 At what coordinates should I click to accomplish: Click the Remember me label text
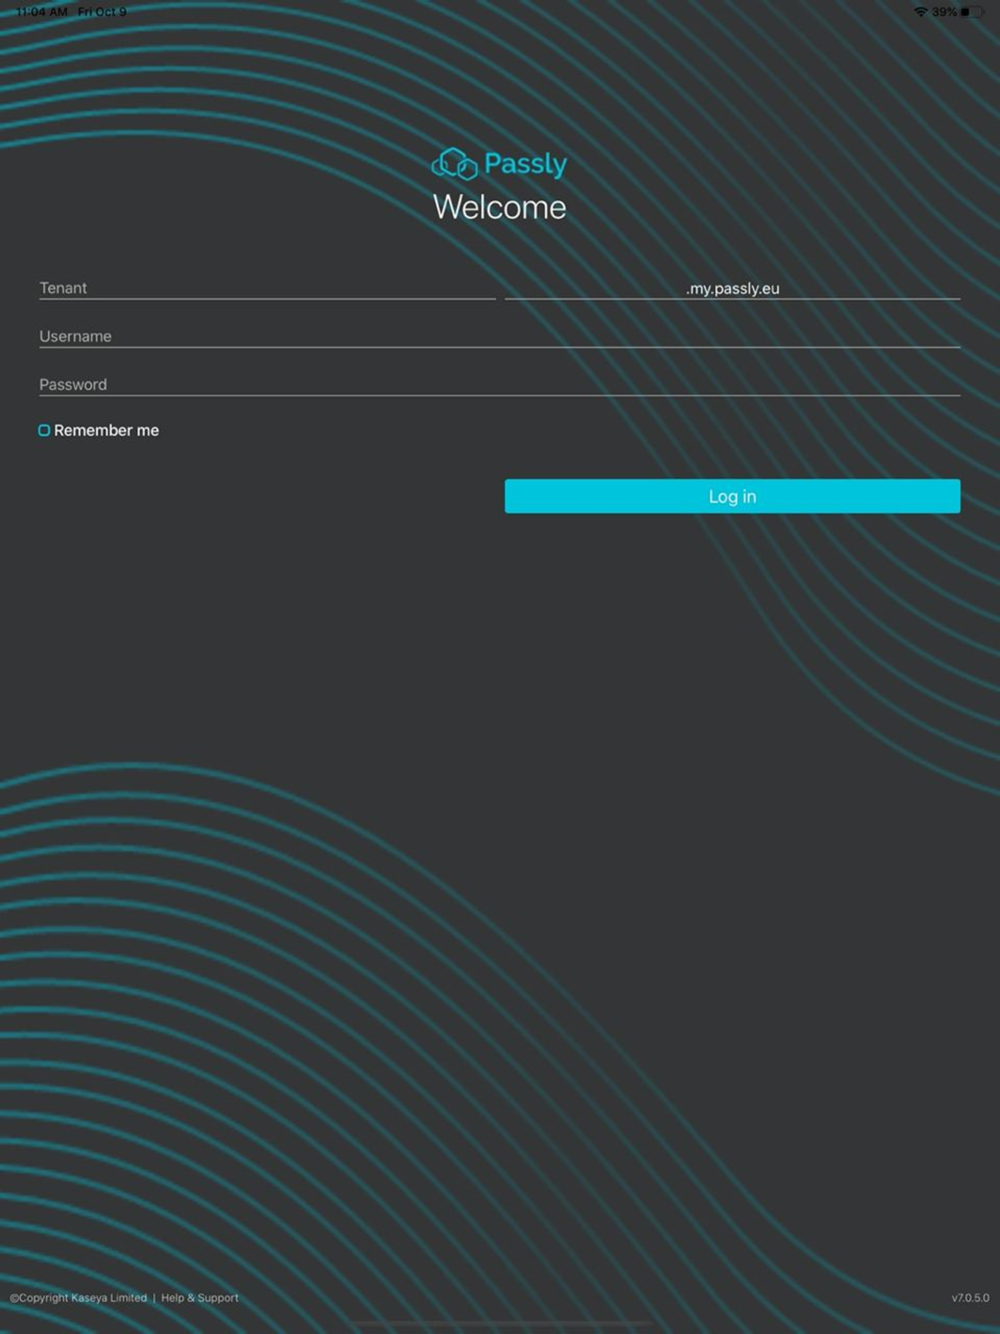coord(106,431)
